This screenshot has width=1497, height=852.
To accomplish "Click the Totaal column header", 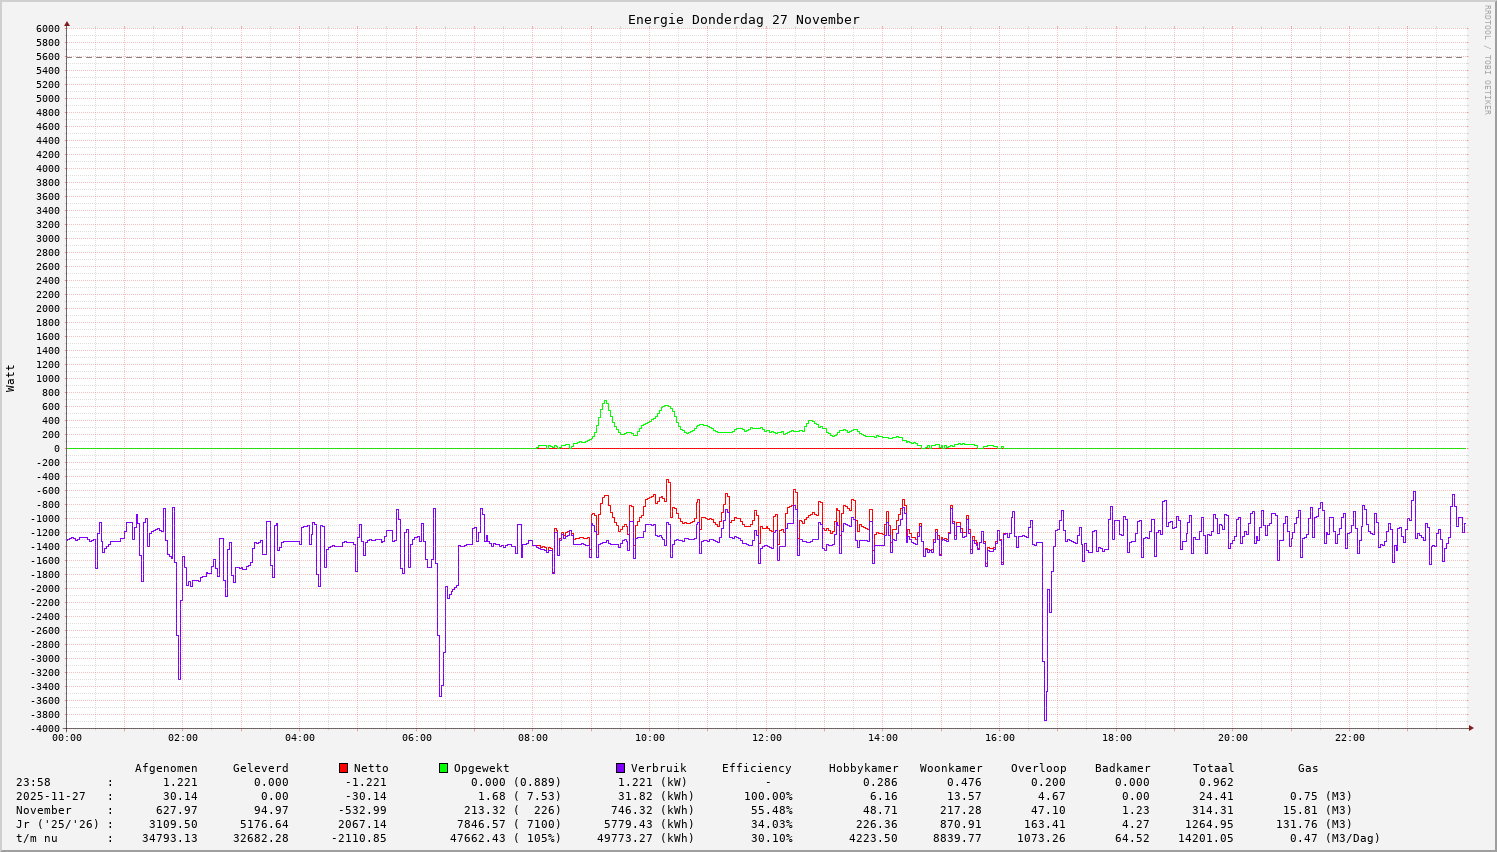I will click(x=1213, y=768).
